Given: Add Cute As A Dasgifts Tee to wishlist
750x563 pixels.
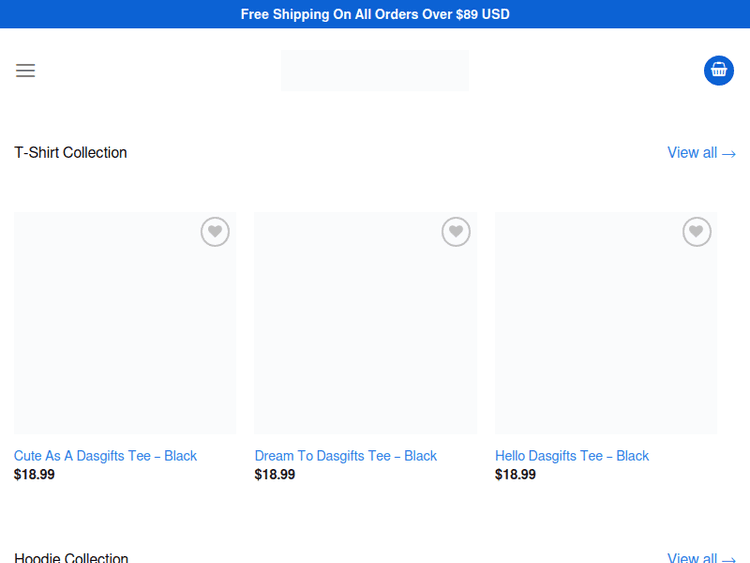Looking at the screenshot, I should click(x=215, y=232).
